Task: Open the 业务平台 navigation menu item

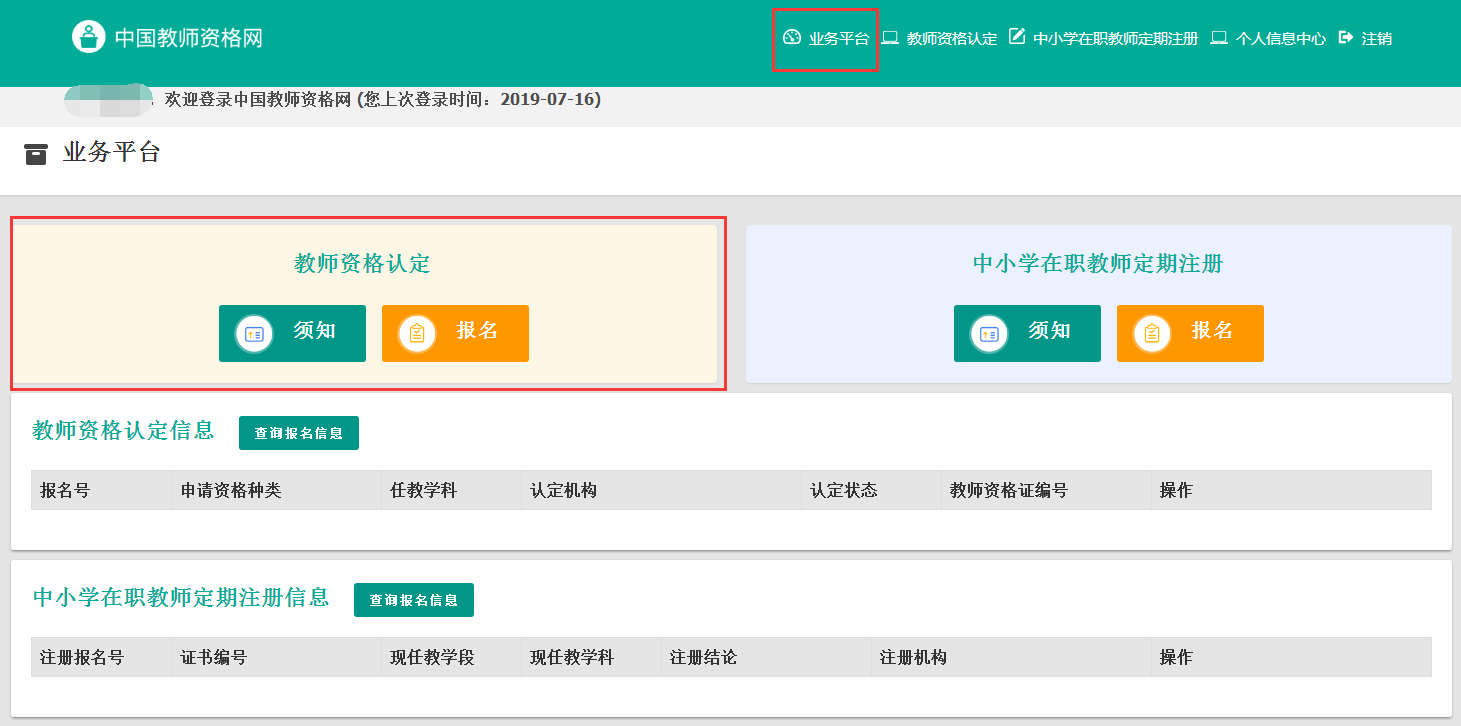Action: point(839,39)
